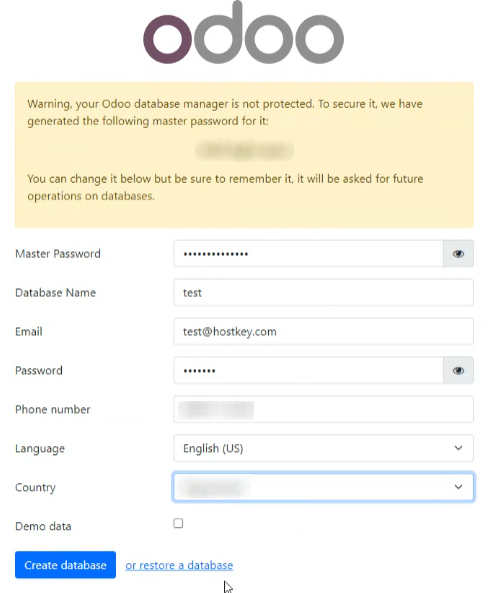Click the Country label text
Image resolution: width=489 pixels, height=593 pixels.
(35, 487)
